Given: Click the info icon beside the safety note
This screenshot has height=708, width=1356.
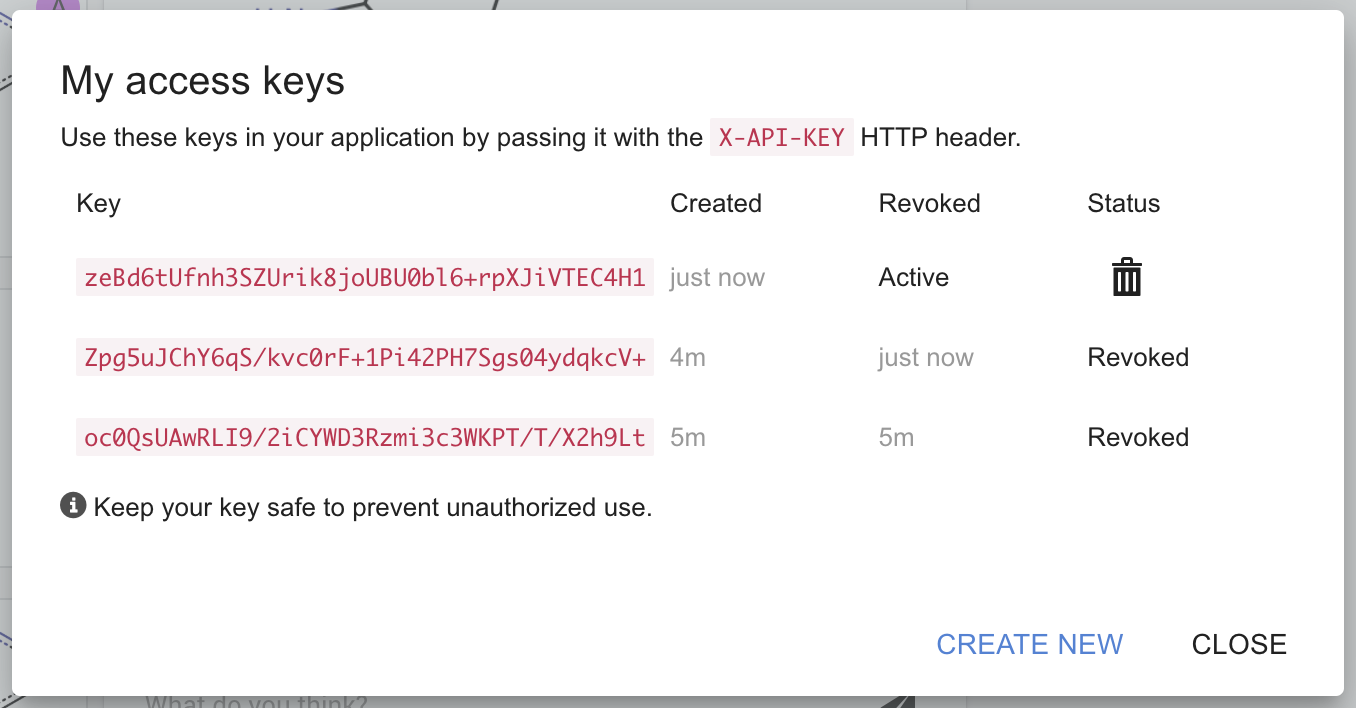Looking at the screenshot, I should click(x=70, y=506).
